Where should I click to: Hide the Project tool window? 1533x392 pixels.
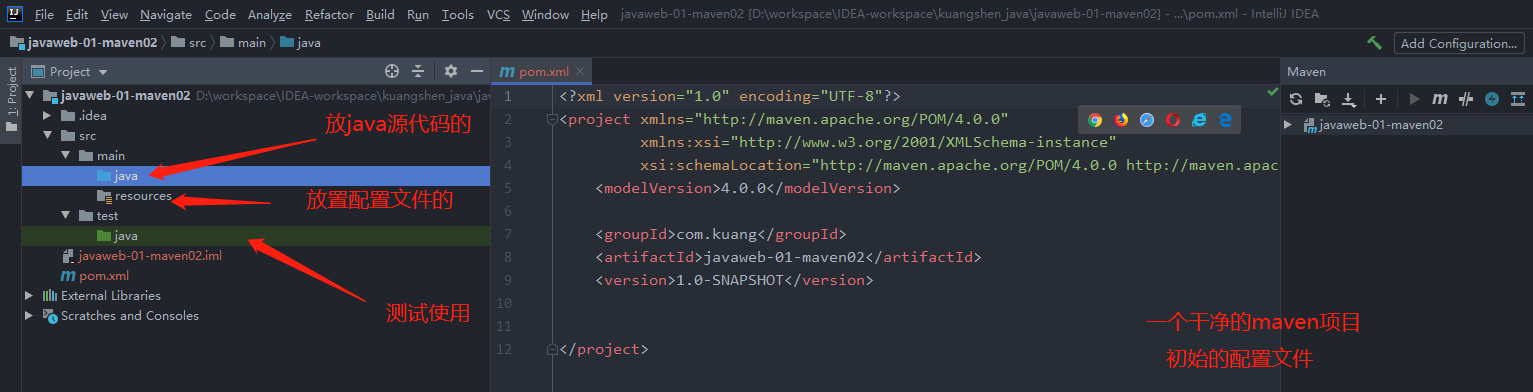click(x=477, y=71)
